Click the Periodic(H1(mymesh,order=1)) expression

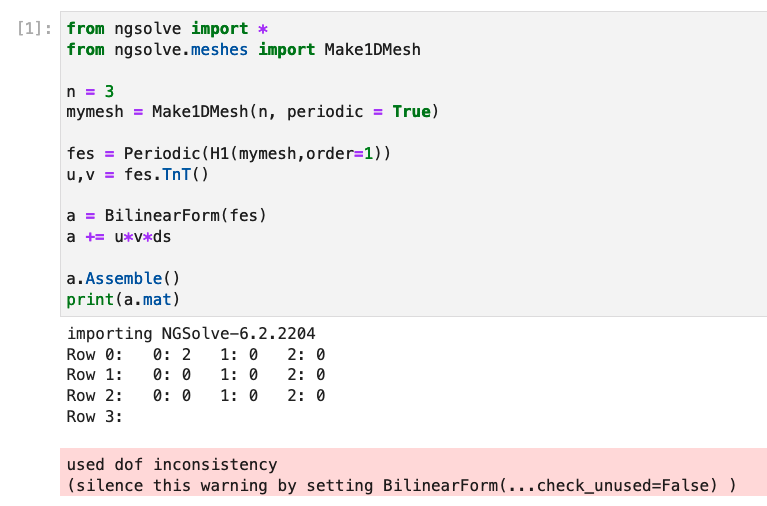tap(257, 154)
